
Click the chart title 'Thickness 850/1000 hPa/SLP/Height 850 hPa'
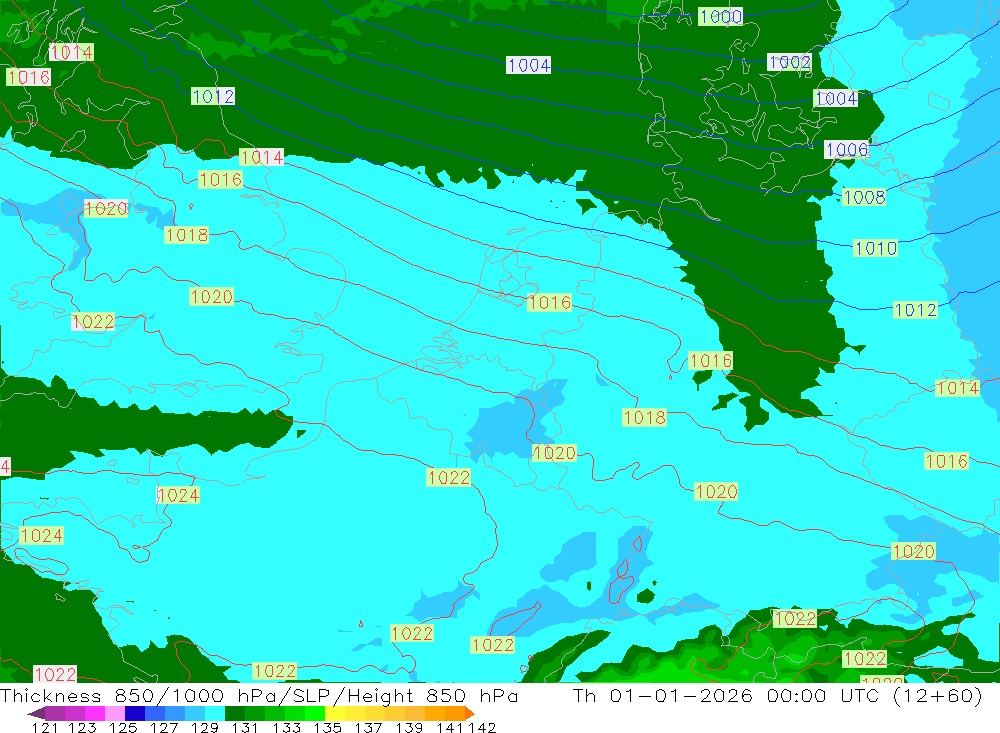[x=259, y=695]
